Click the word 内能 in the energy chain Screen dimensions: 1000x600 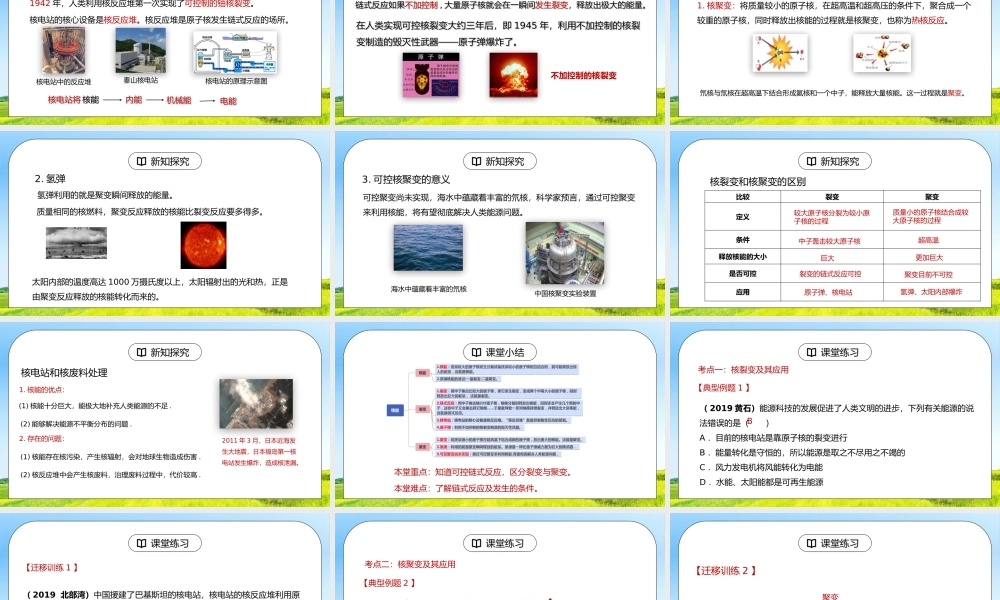[x=134, y=100]
